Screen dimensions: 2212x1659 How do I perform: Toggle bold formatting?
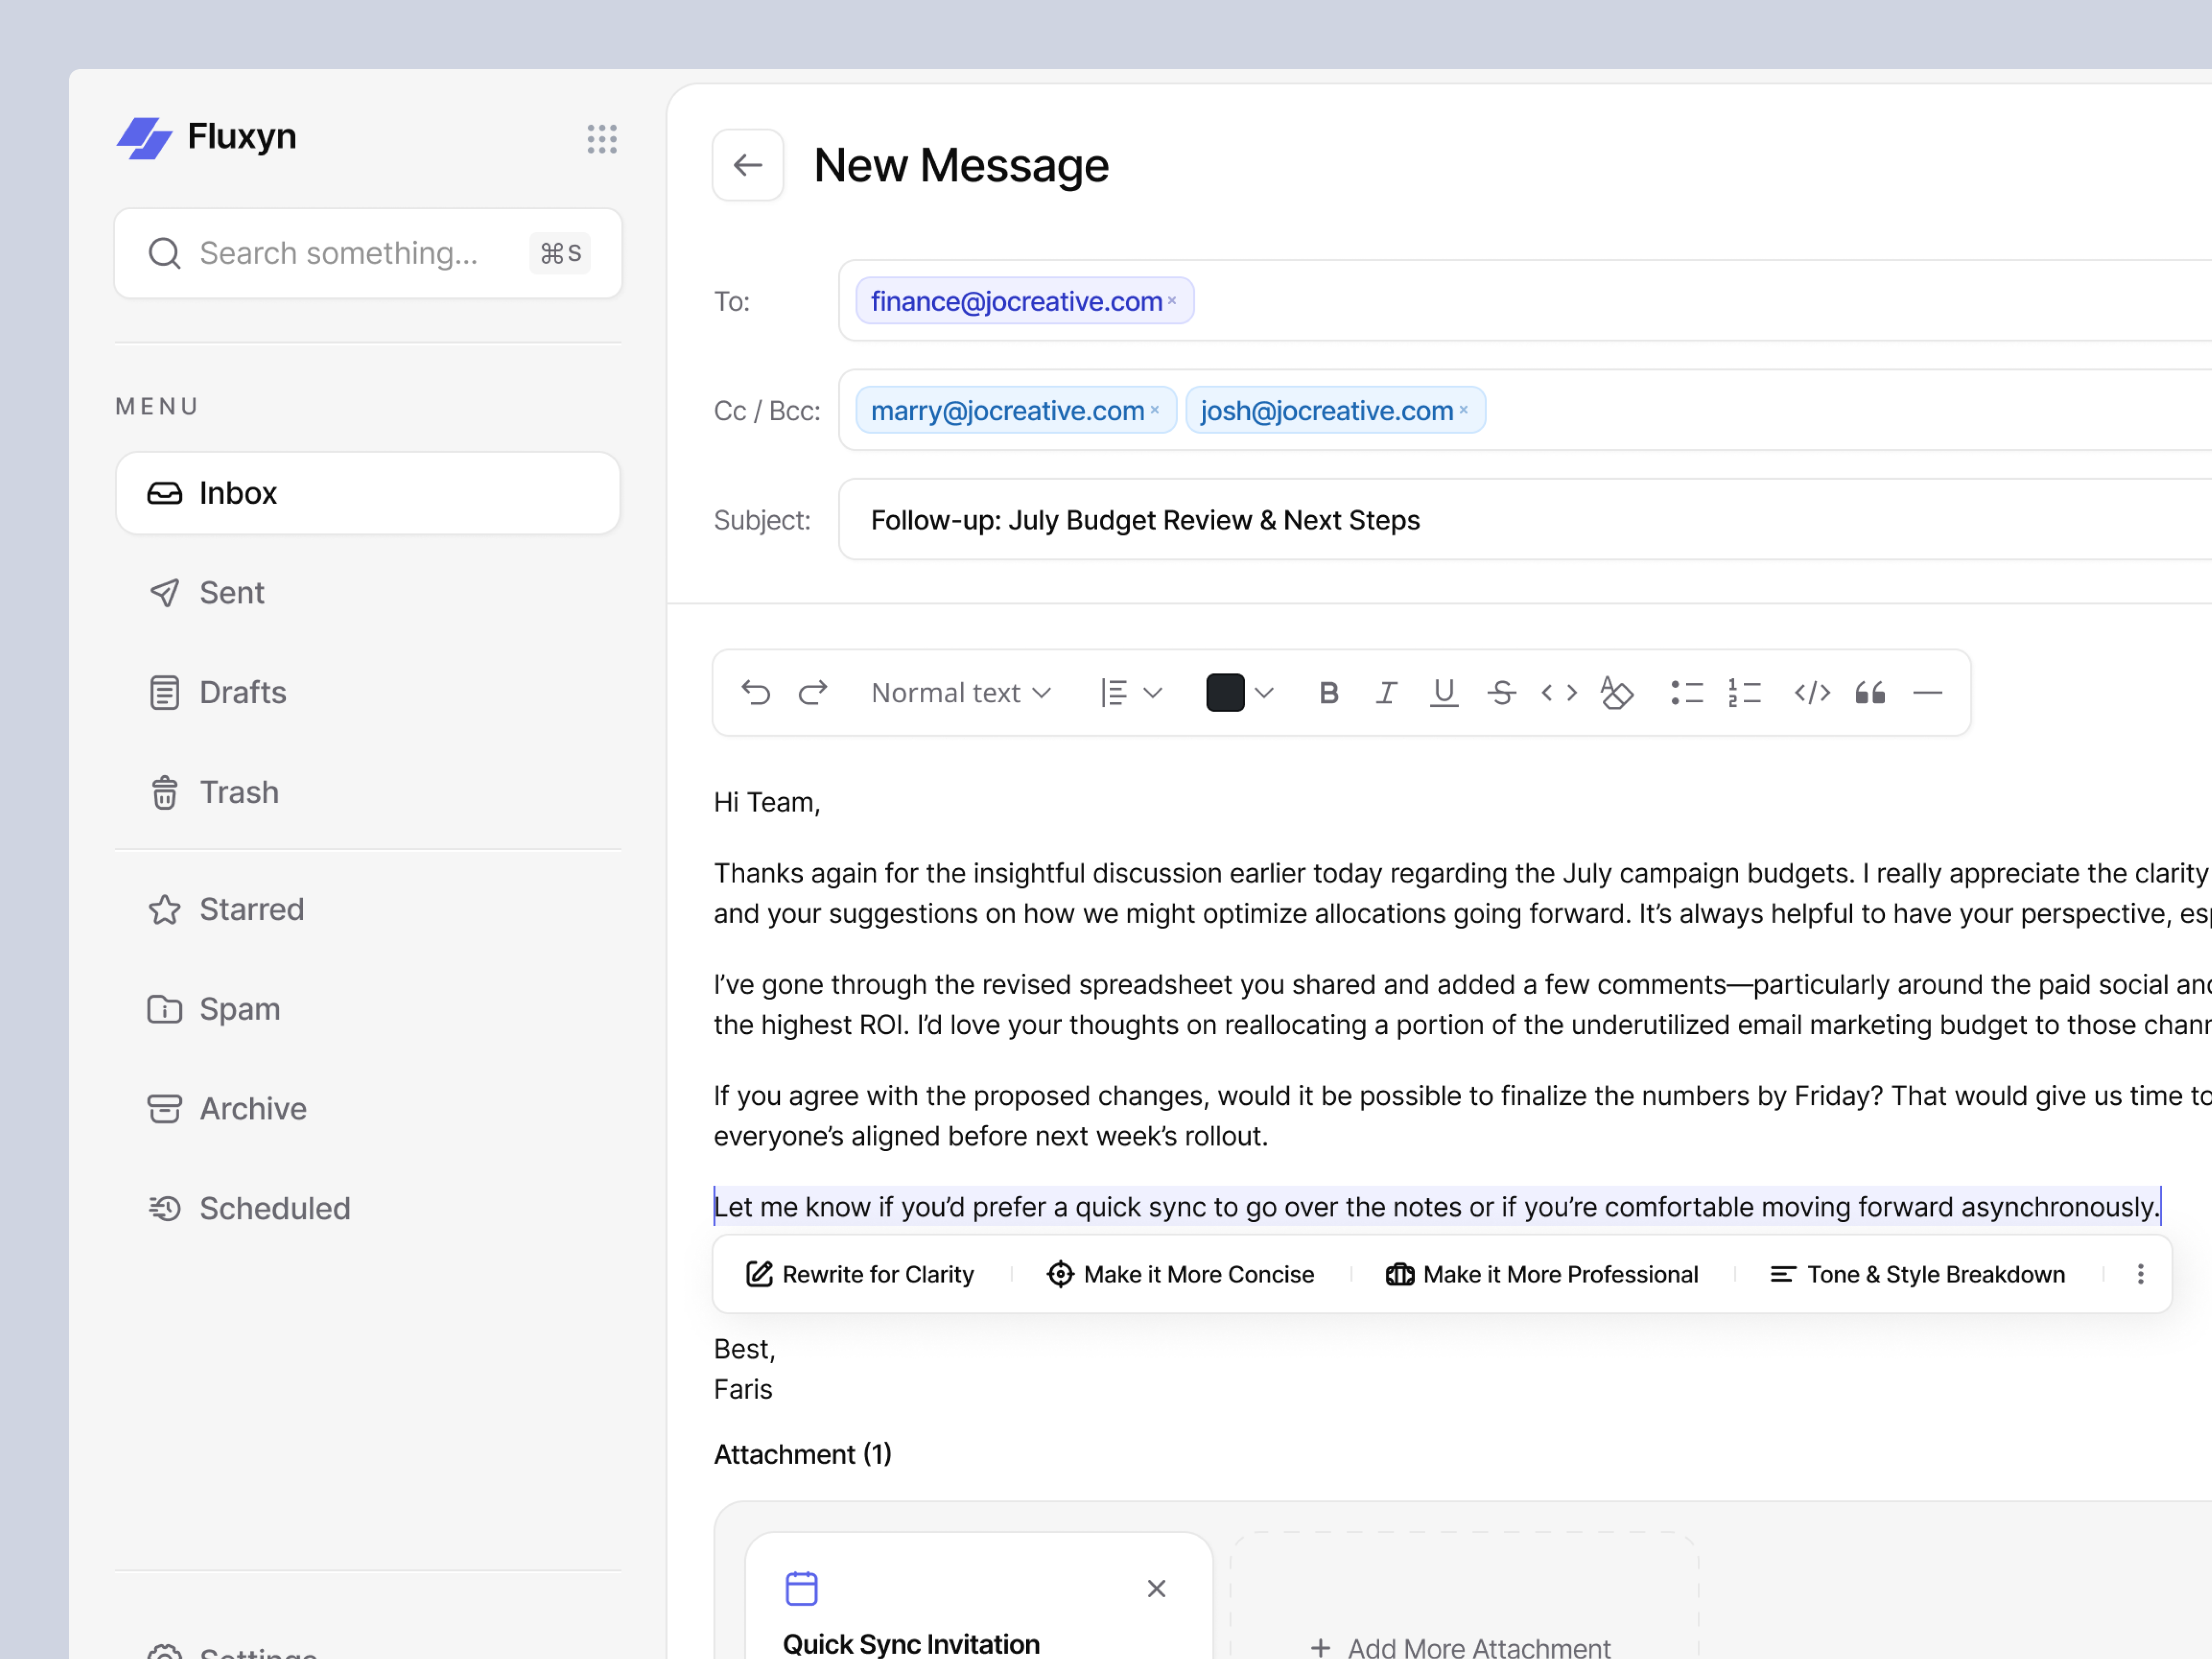click(1328, 693)
